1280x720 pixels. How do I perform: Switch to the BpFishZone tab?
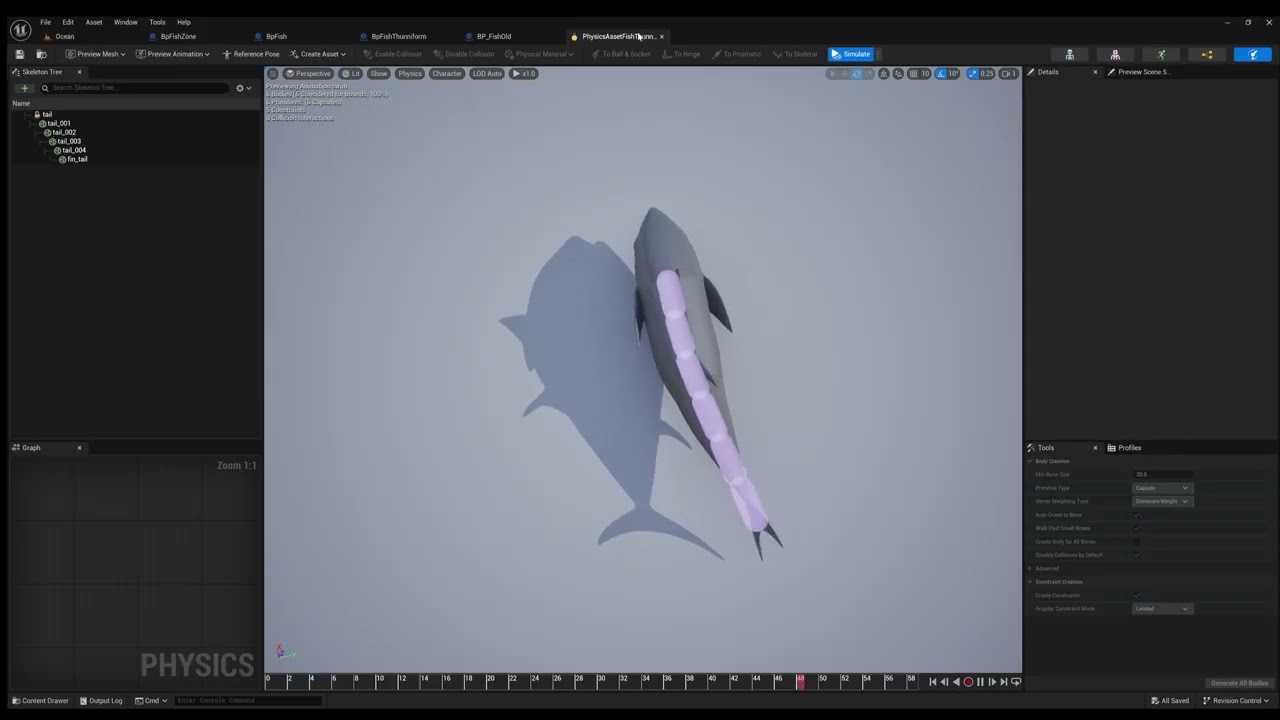coord(178,37)
